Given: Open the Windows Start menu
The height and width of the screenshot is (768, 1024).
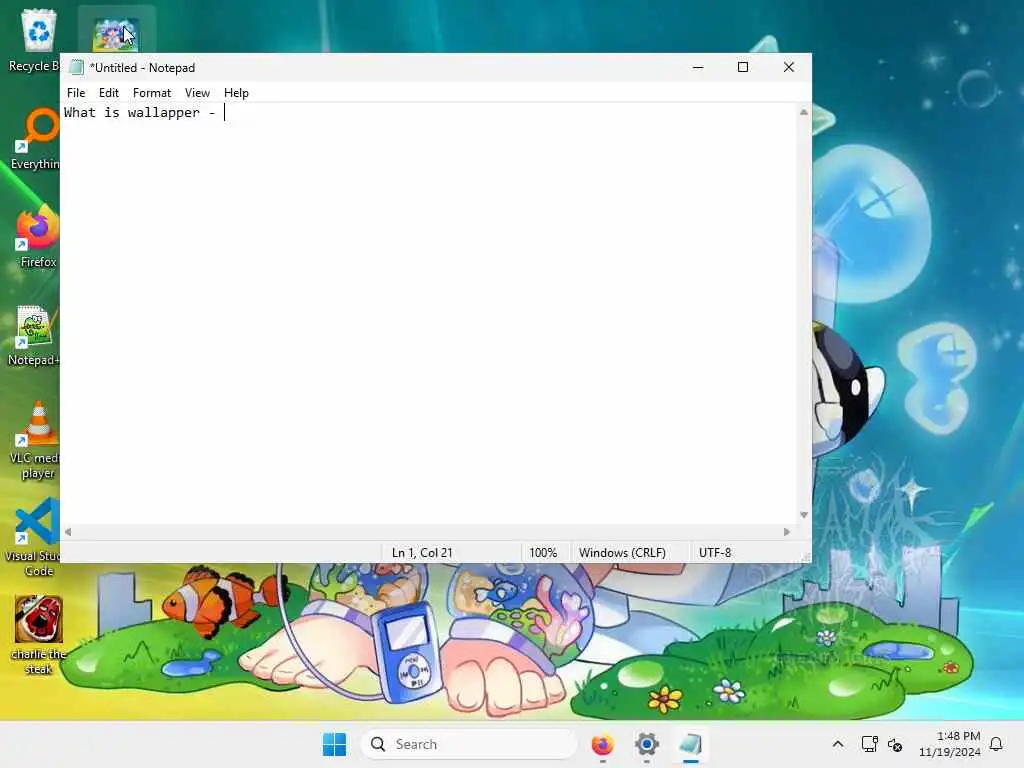Looking at the screenshot, I should 334,744.
